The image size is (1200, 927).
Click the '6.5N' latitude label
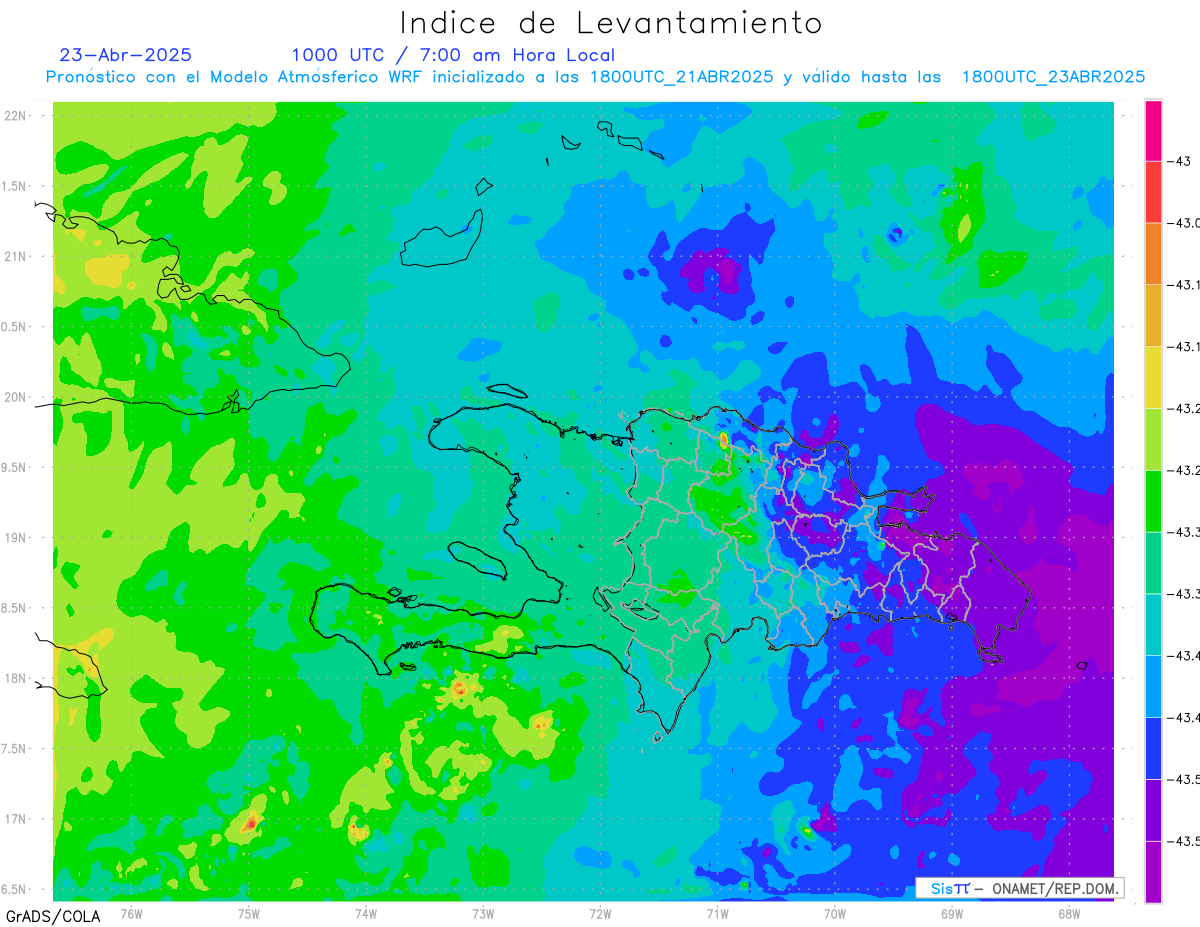coord(15,889)
